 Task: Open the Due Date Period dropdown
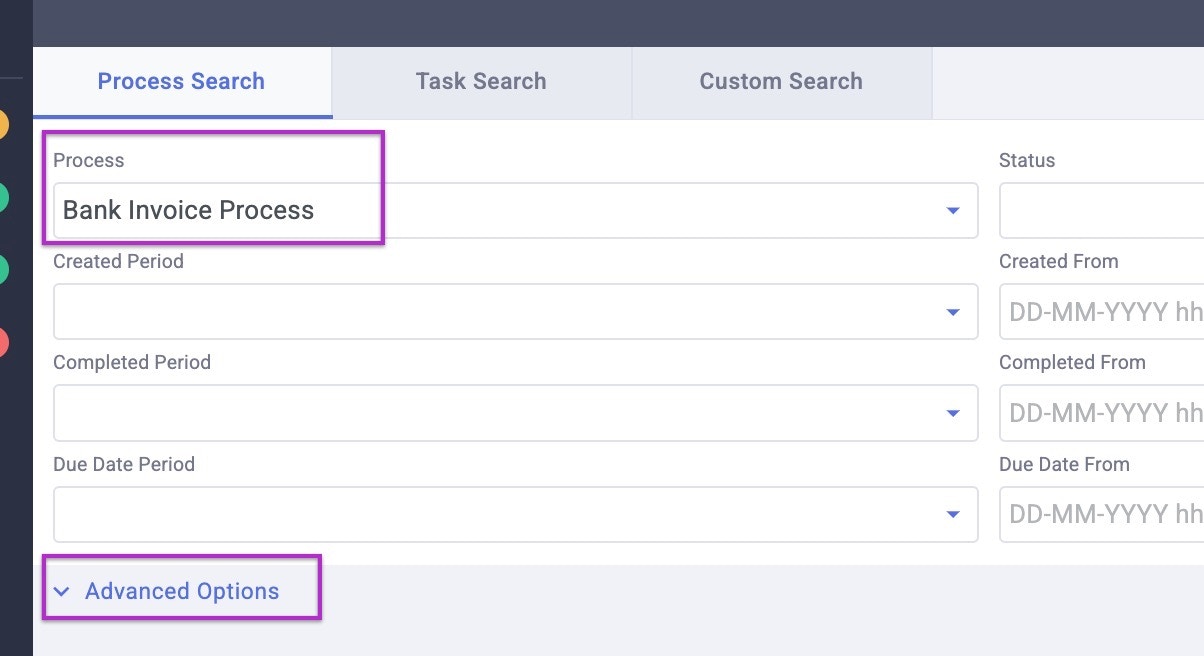[x=500, y=514]
